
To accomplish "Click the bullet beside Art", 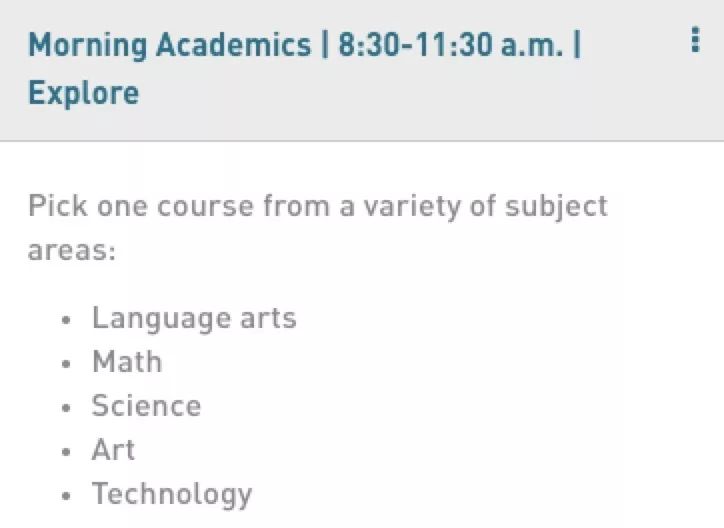I will tap(67, 452).
